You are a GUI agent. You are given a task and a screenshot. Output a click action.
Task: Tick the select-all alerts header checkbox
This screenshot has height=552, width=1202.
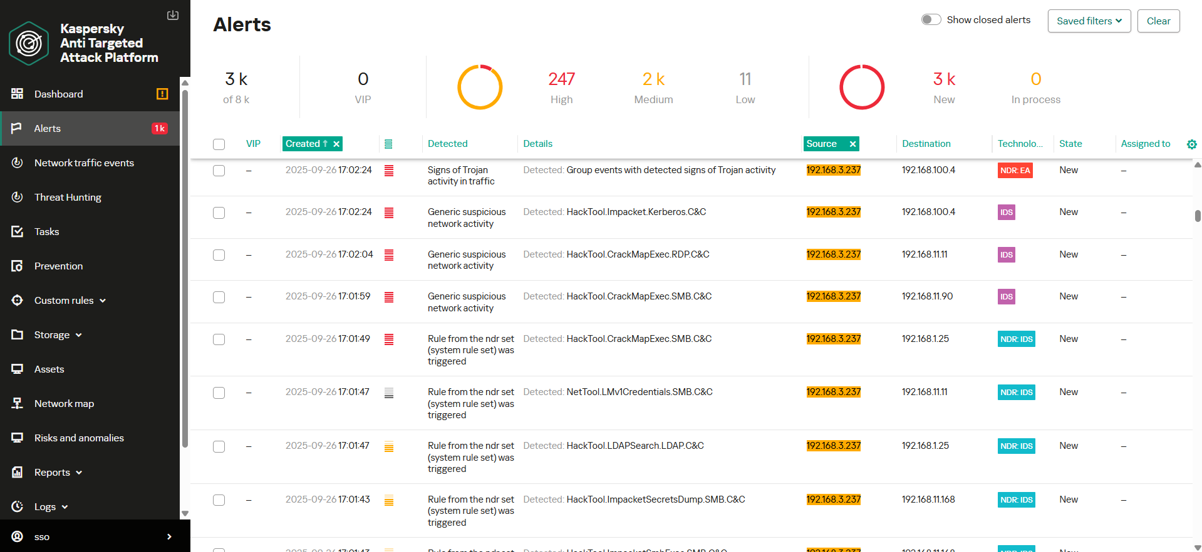click(219, 144)
